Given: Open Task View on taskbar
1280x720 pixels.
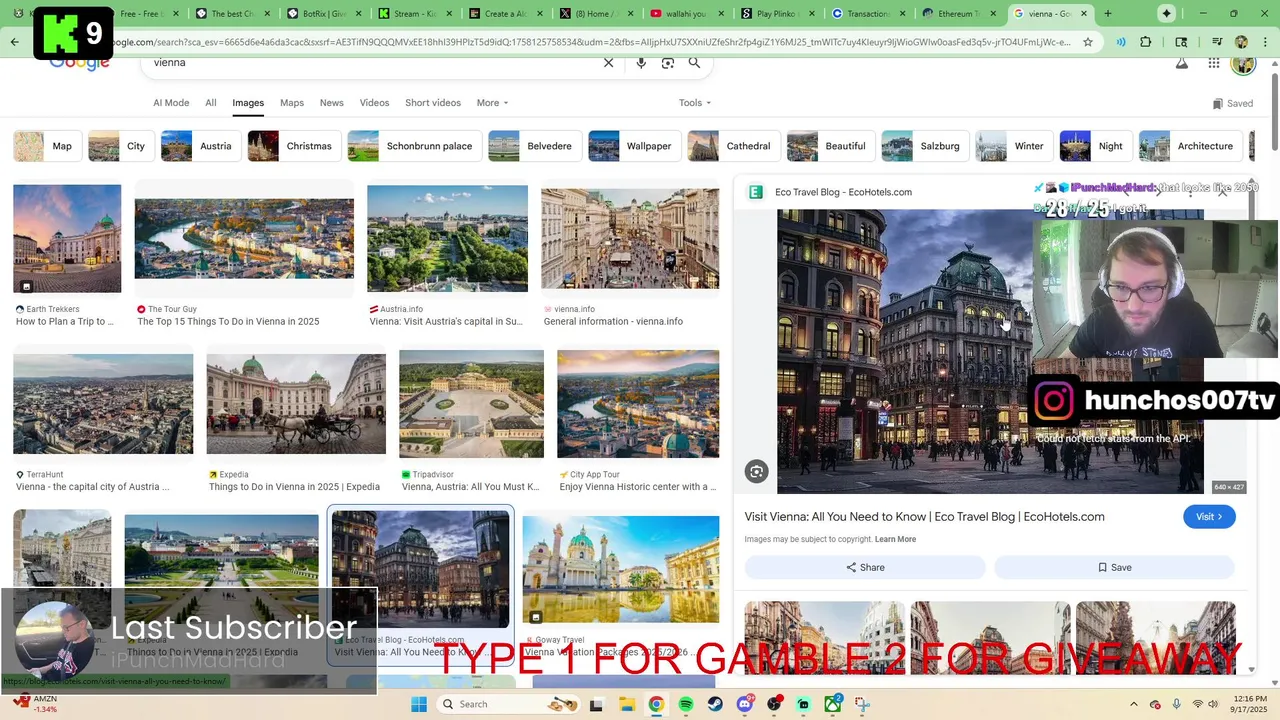Looking at the screenshot, I should click(597, 704).
